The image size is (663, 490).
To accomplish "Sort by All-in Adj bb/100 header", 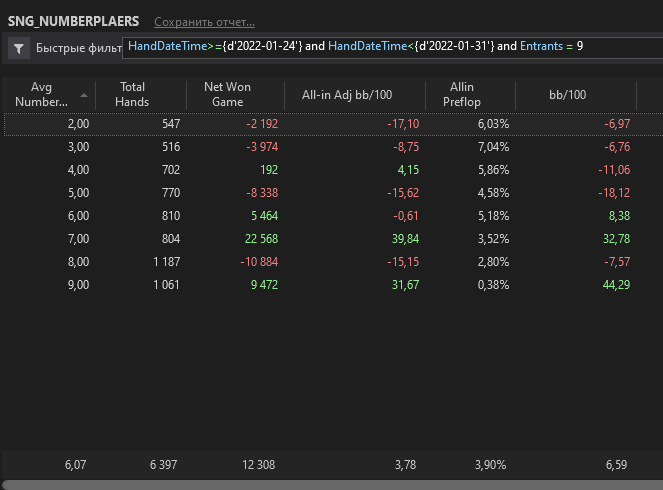I will 347,95.
